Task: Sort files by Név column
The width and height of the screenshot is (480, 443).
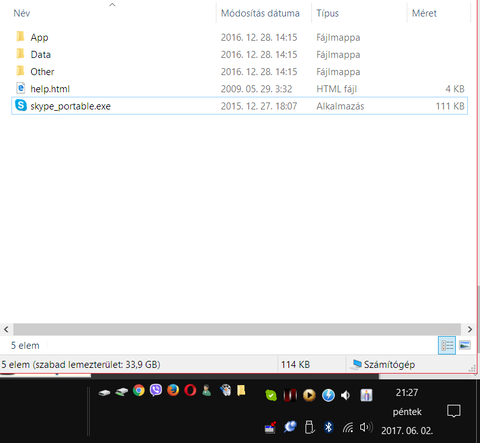Action: (22, 13)
